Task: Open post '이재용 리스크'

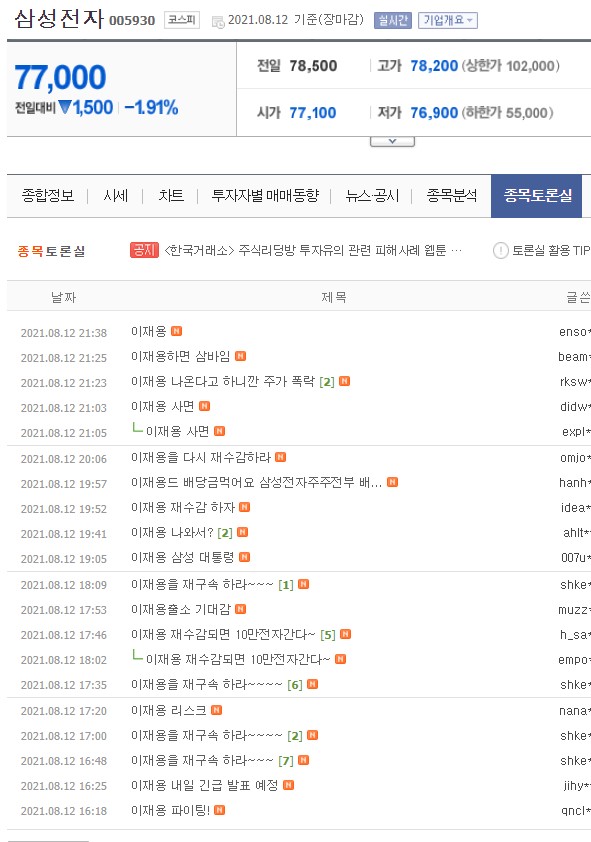Action: (x=169, y=710)
